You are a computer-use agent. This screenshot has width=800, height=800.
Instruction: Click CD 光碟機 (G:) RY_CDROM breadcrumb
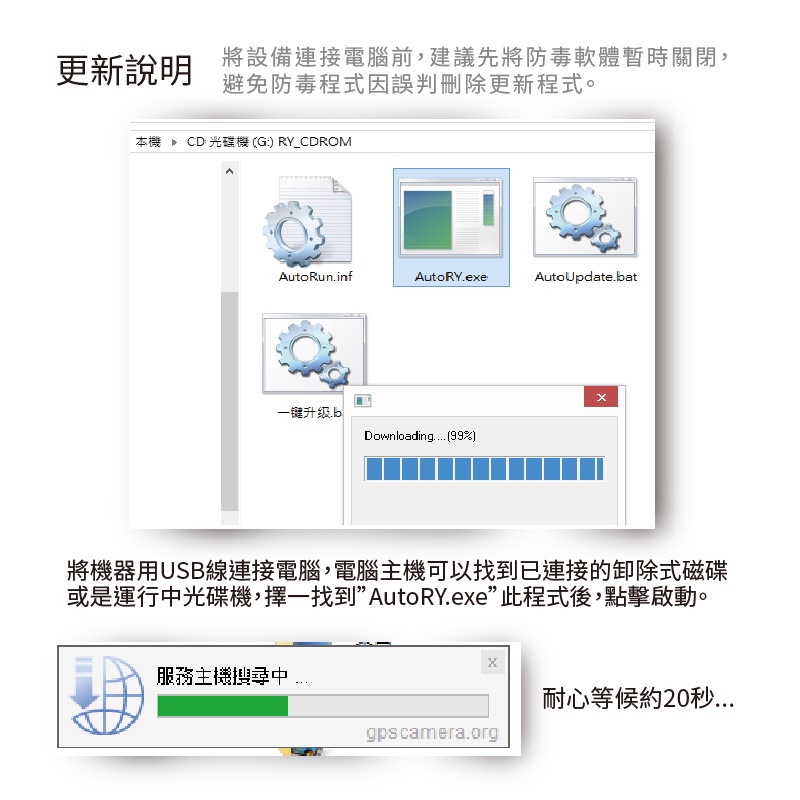tap(269, 142)
